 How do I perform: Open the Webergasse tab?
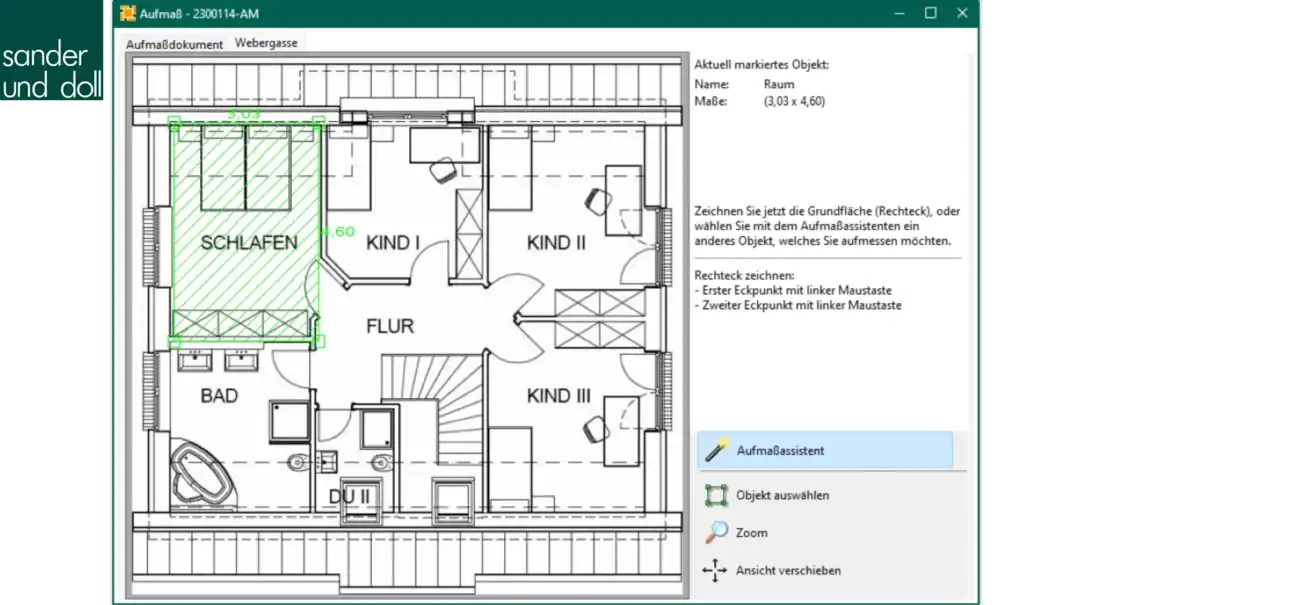pos(266,43)
